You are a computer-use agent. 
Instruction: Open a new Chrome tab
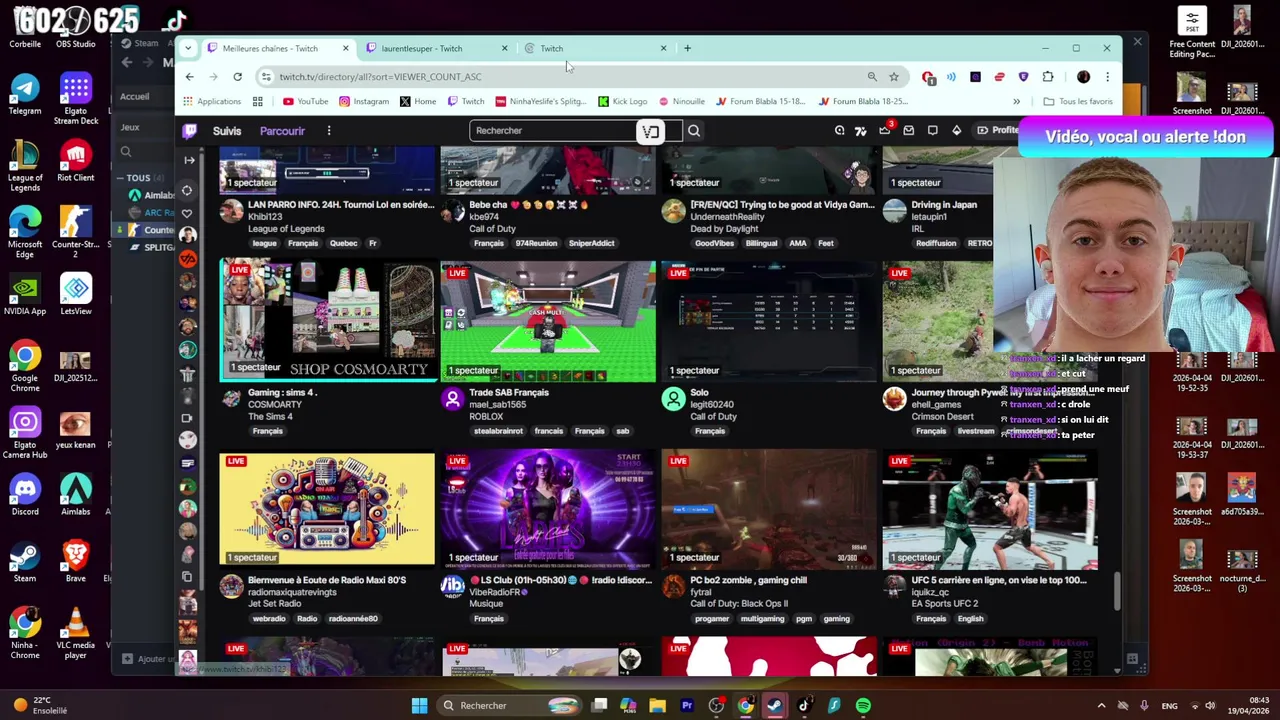click(687, 48)
